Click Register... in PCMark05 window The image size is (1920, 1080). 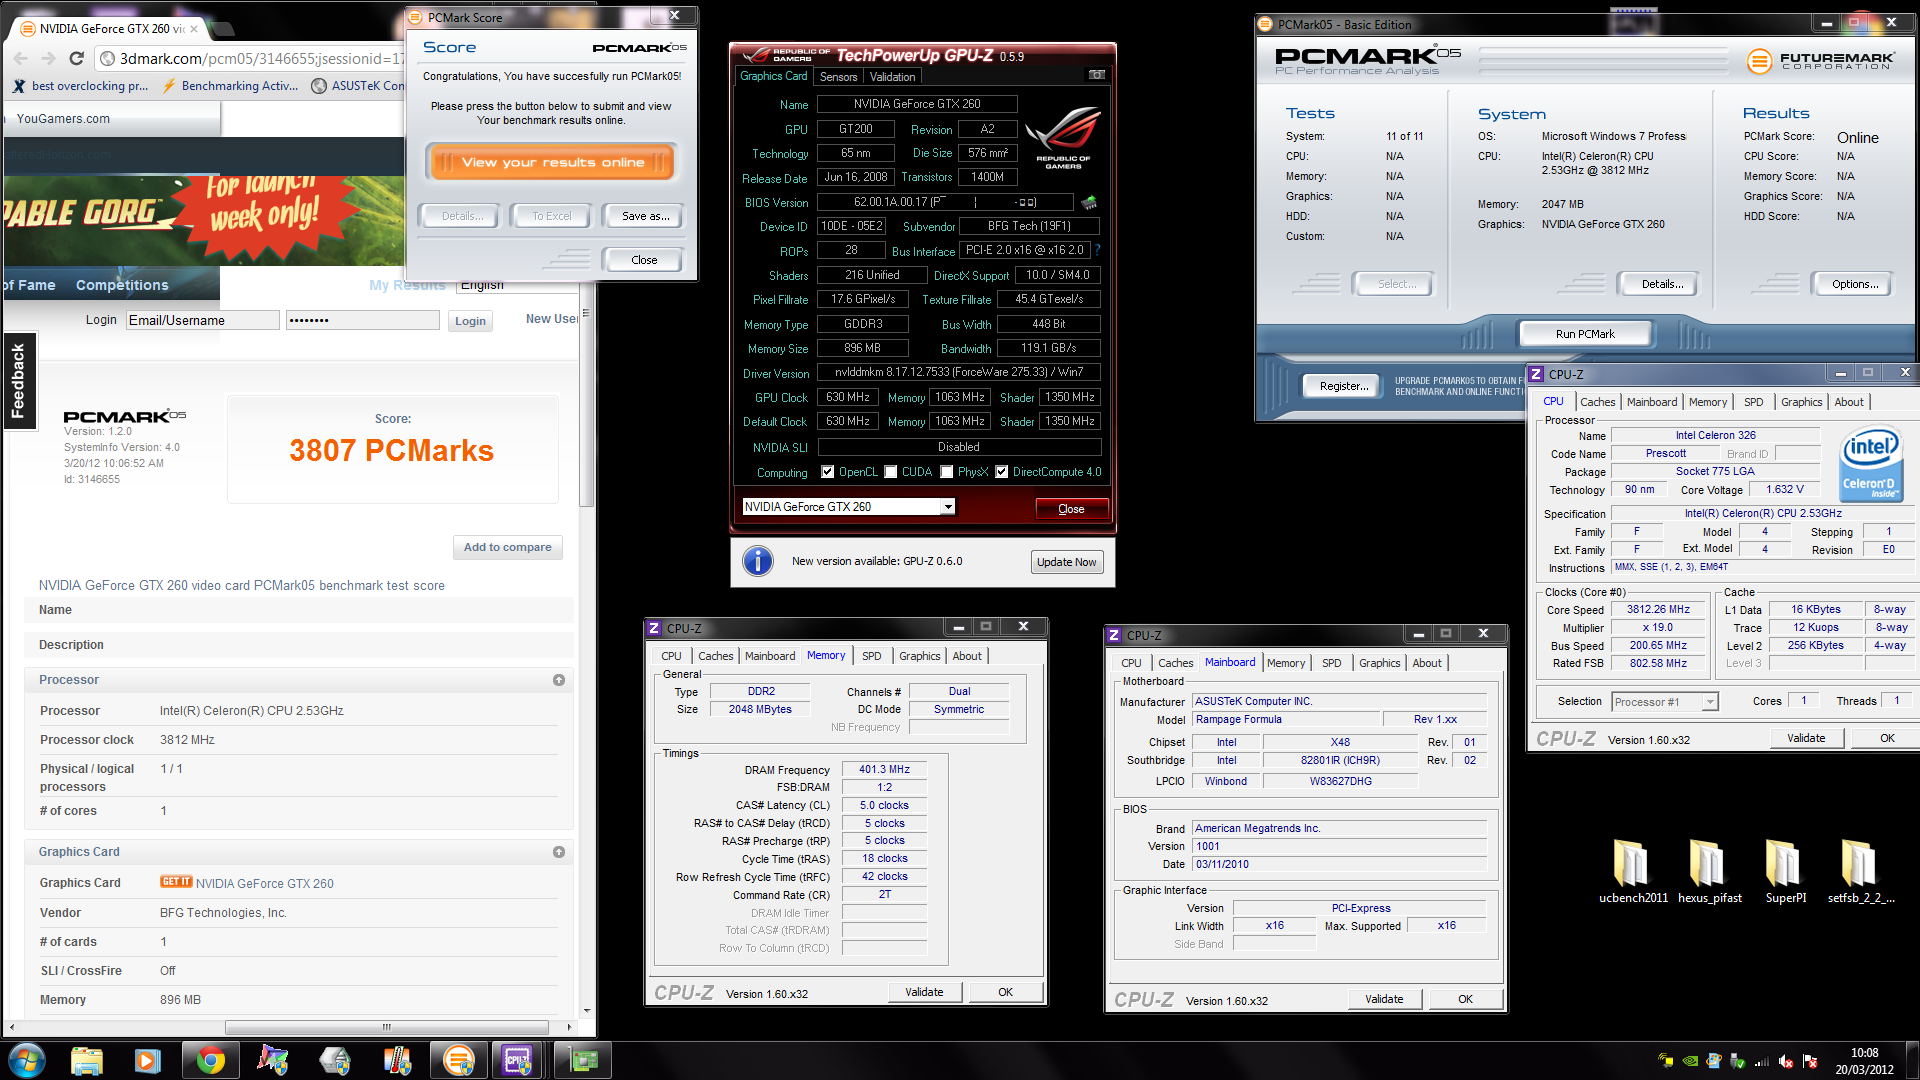click(x=1343, y=386)
